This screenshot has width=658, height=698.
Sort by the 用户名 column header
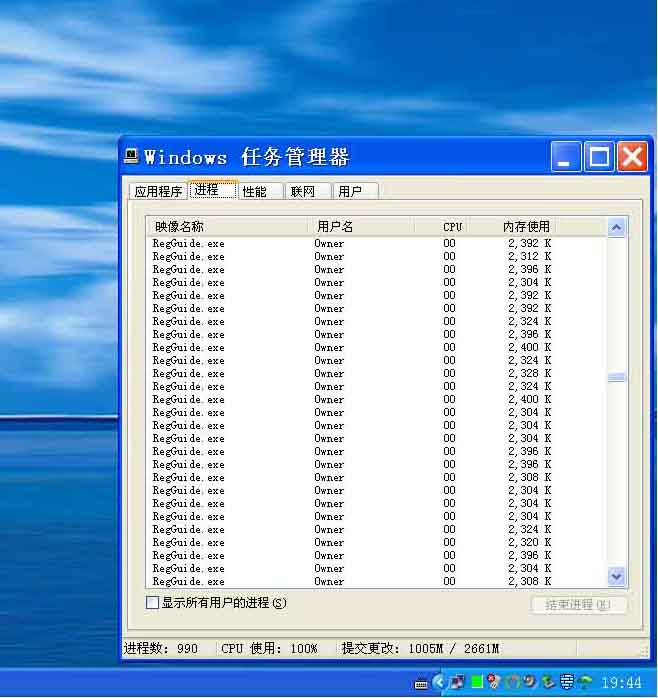[361, 227]
